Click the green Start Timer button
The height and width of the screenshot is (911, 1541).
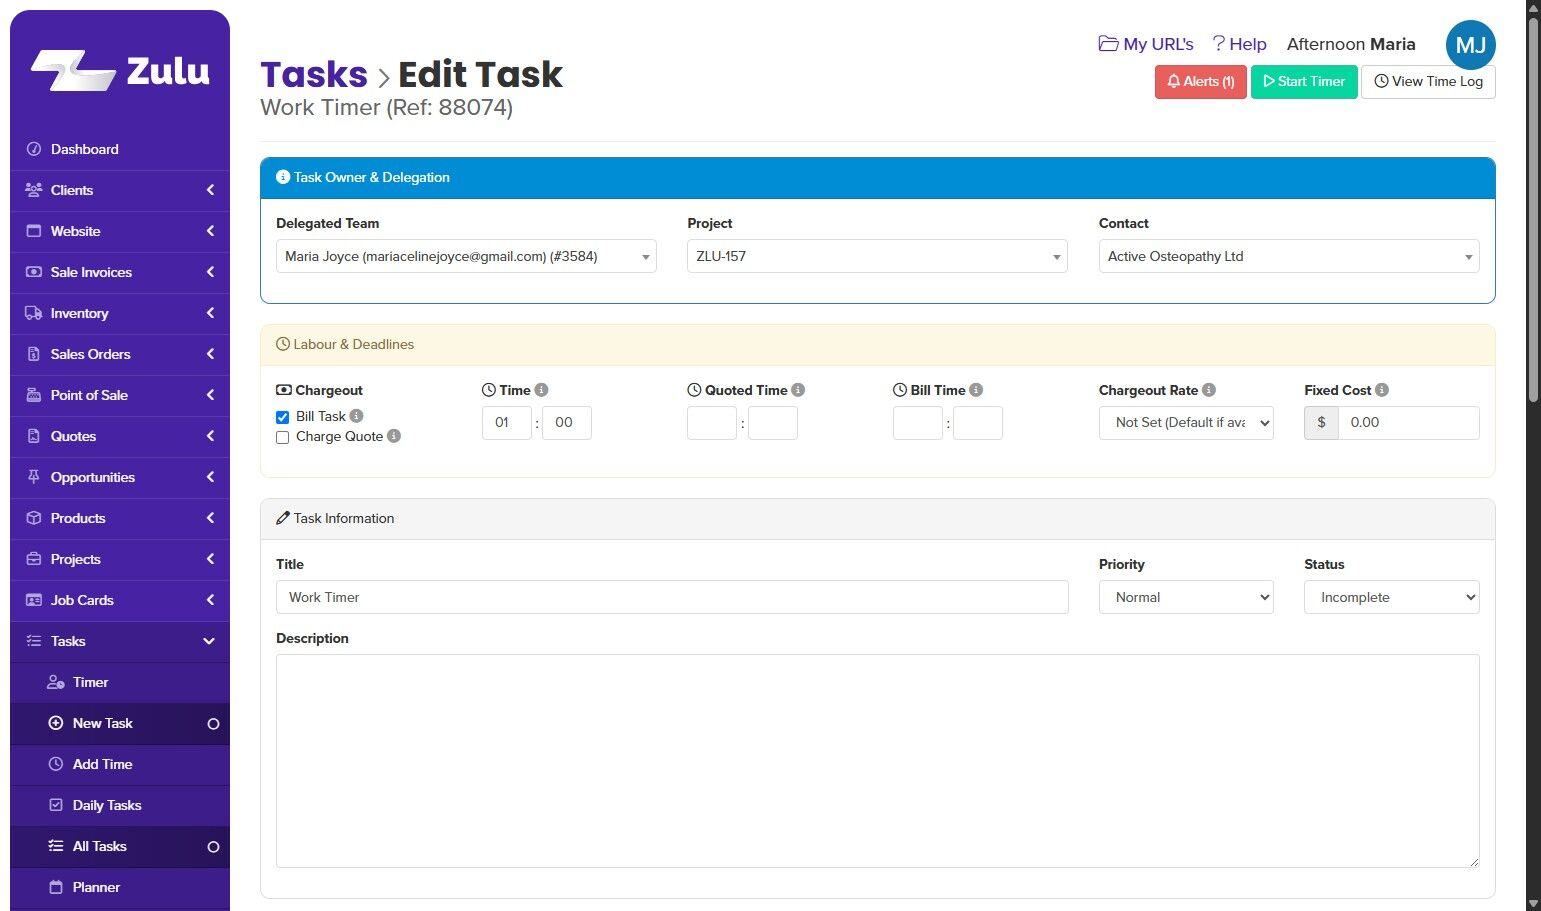pyautogui.click(x=1304, y=82)
